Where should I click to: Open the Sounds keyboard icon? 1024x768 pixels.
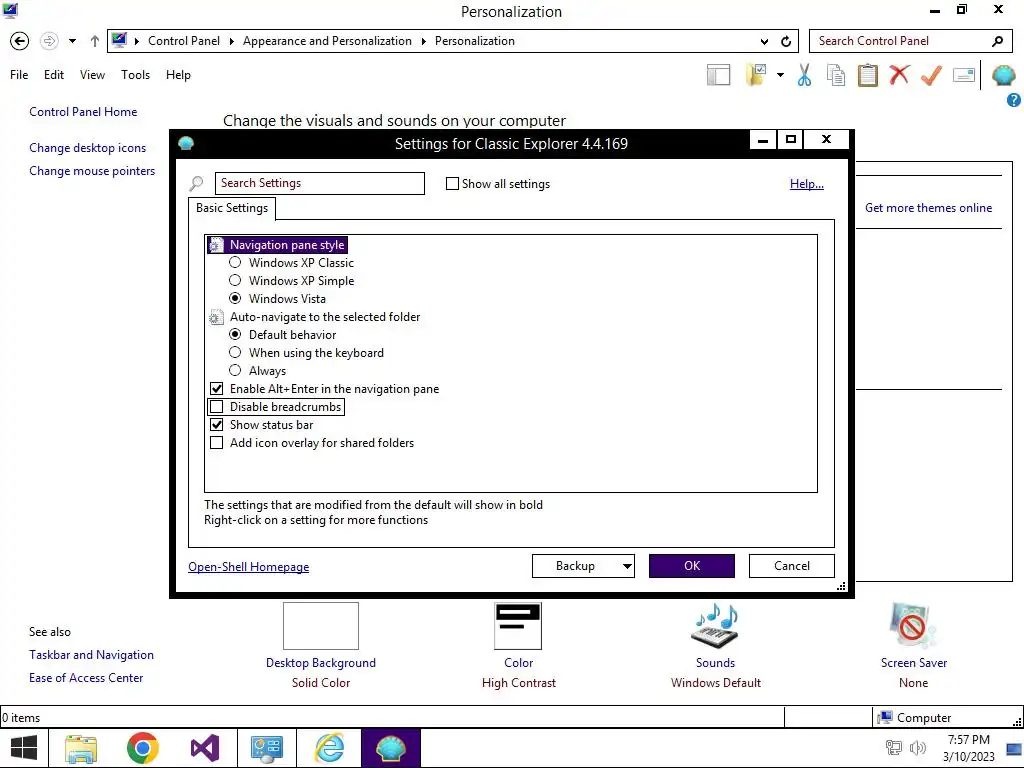[x=715, y=626]
